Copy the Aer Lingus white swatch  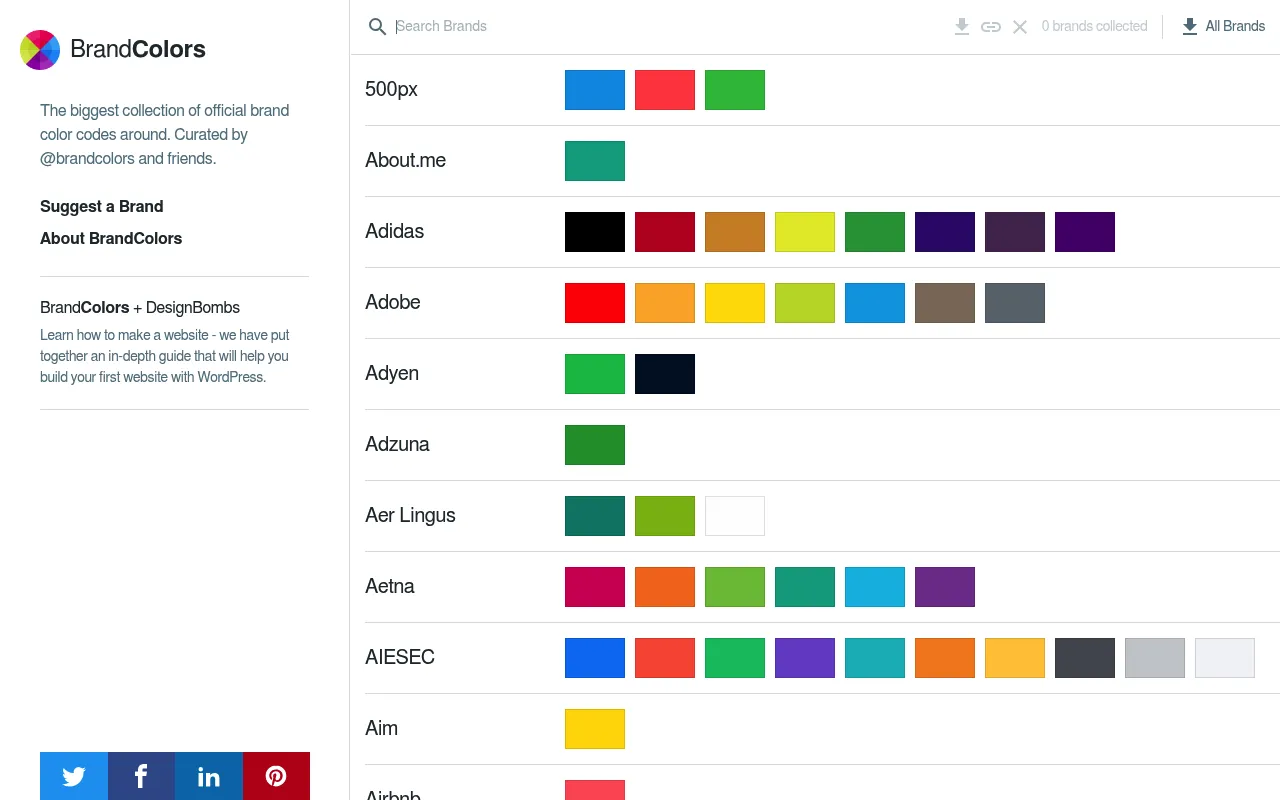[735, 516]
